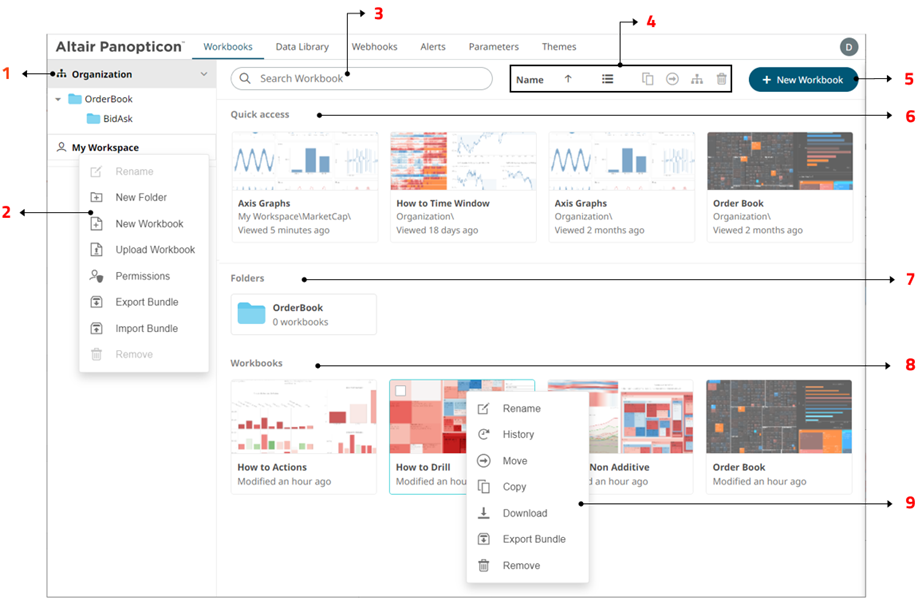Click the Import Bundle box icon
918x600 pixels.
coord(97,328)
